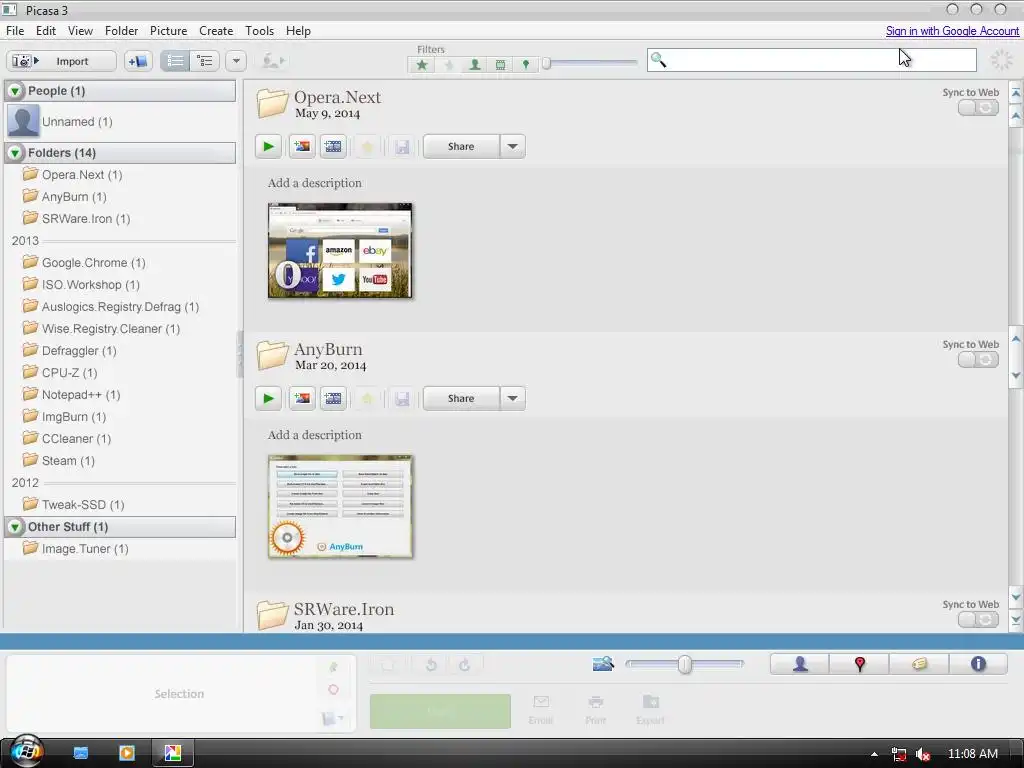This screenshot has height=768, width=1024.
Task: Select the Google.Chrome folder
Action: (x=93, y=263)
